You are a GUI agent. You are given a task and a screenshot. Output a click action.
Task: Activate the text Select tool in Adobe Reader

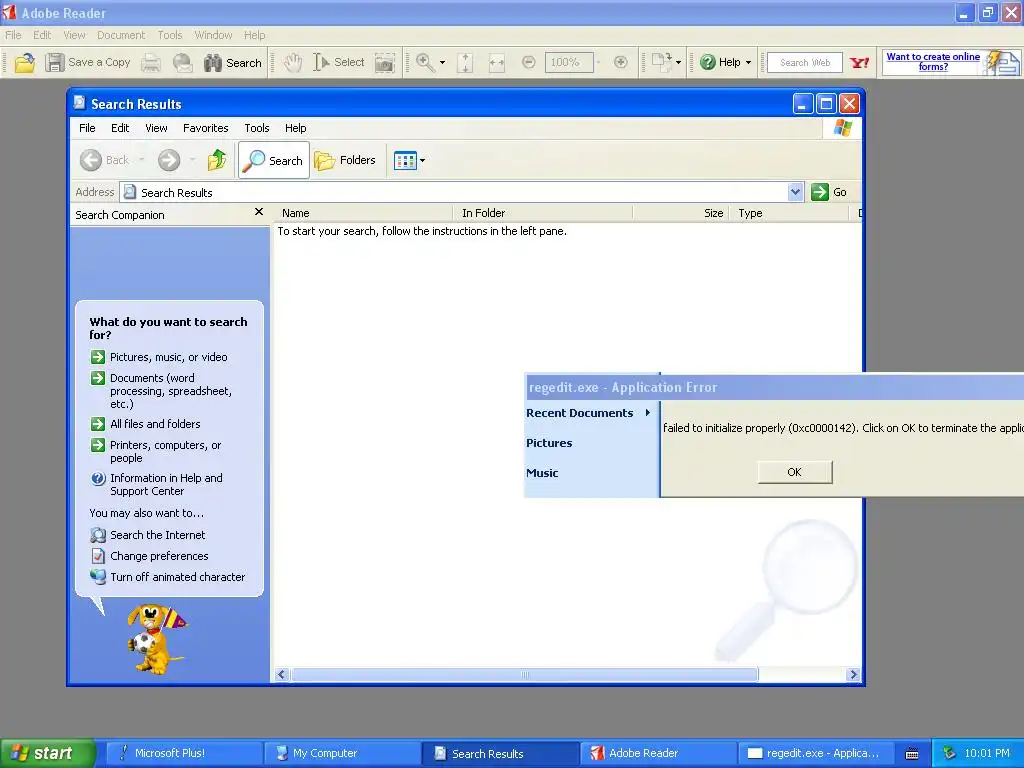[x=338, y=62]
